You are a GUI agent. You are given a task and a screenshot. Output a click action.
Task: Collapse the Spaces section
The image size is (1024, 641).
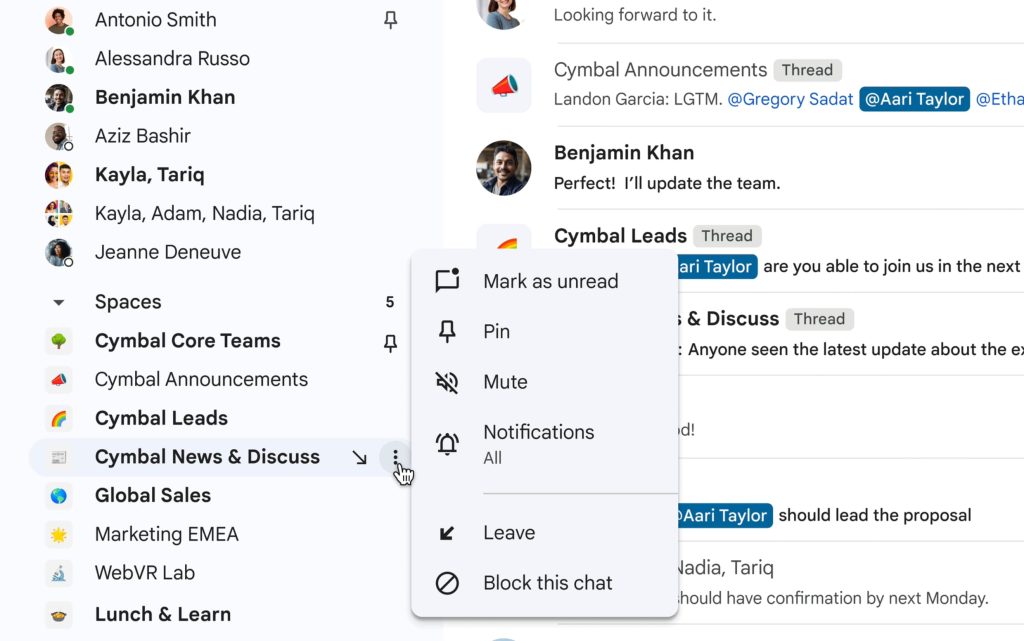(x=59, y=302)
